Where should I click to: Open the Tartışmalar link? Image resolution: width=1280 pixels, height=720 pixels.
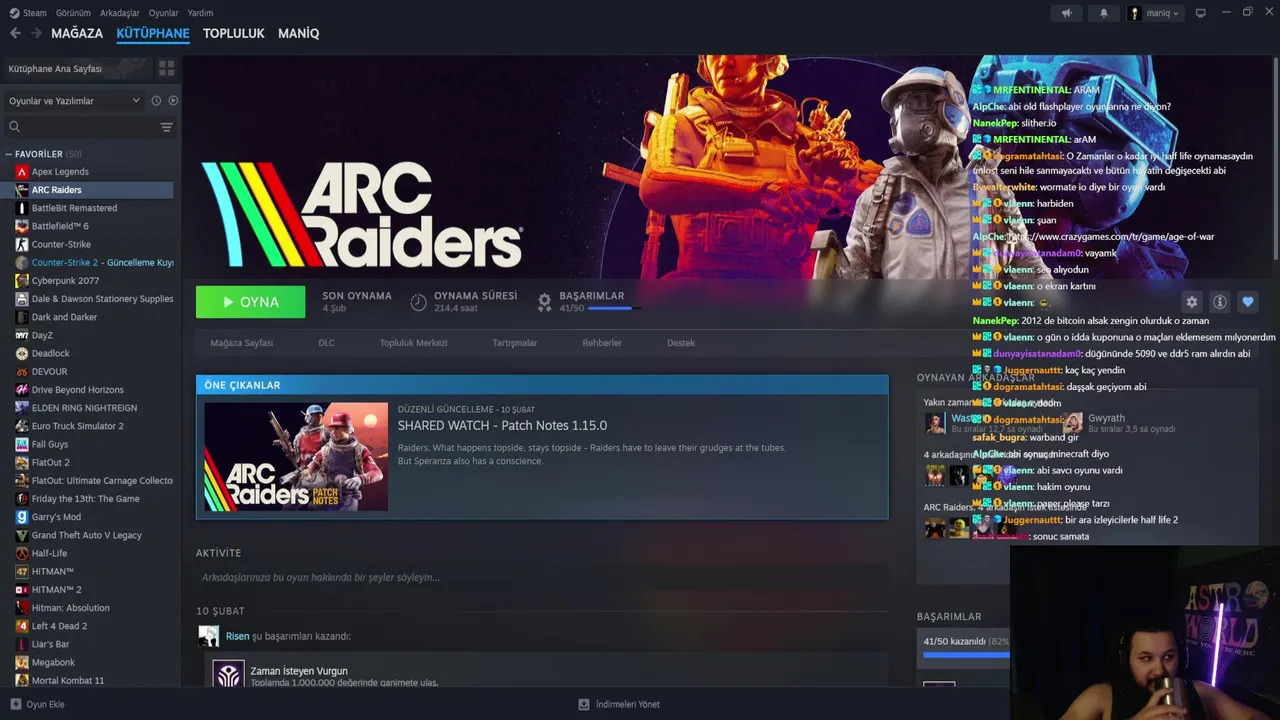[x=515, y=343]
